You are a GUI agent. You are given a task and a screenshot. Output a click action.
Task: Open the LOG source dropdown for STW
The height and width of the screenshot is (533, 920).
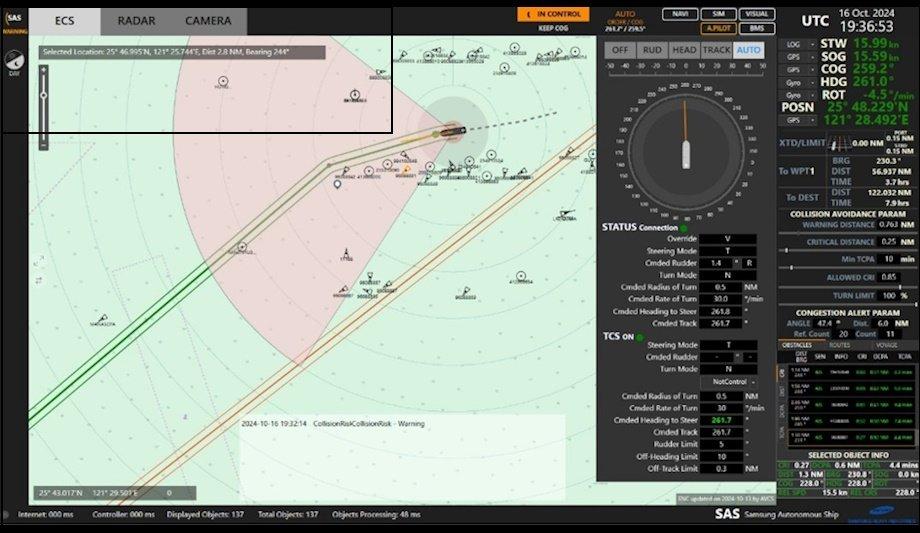coord(797,45)
